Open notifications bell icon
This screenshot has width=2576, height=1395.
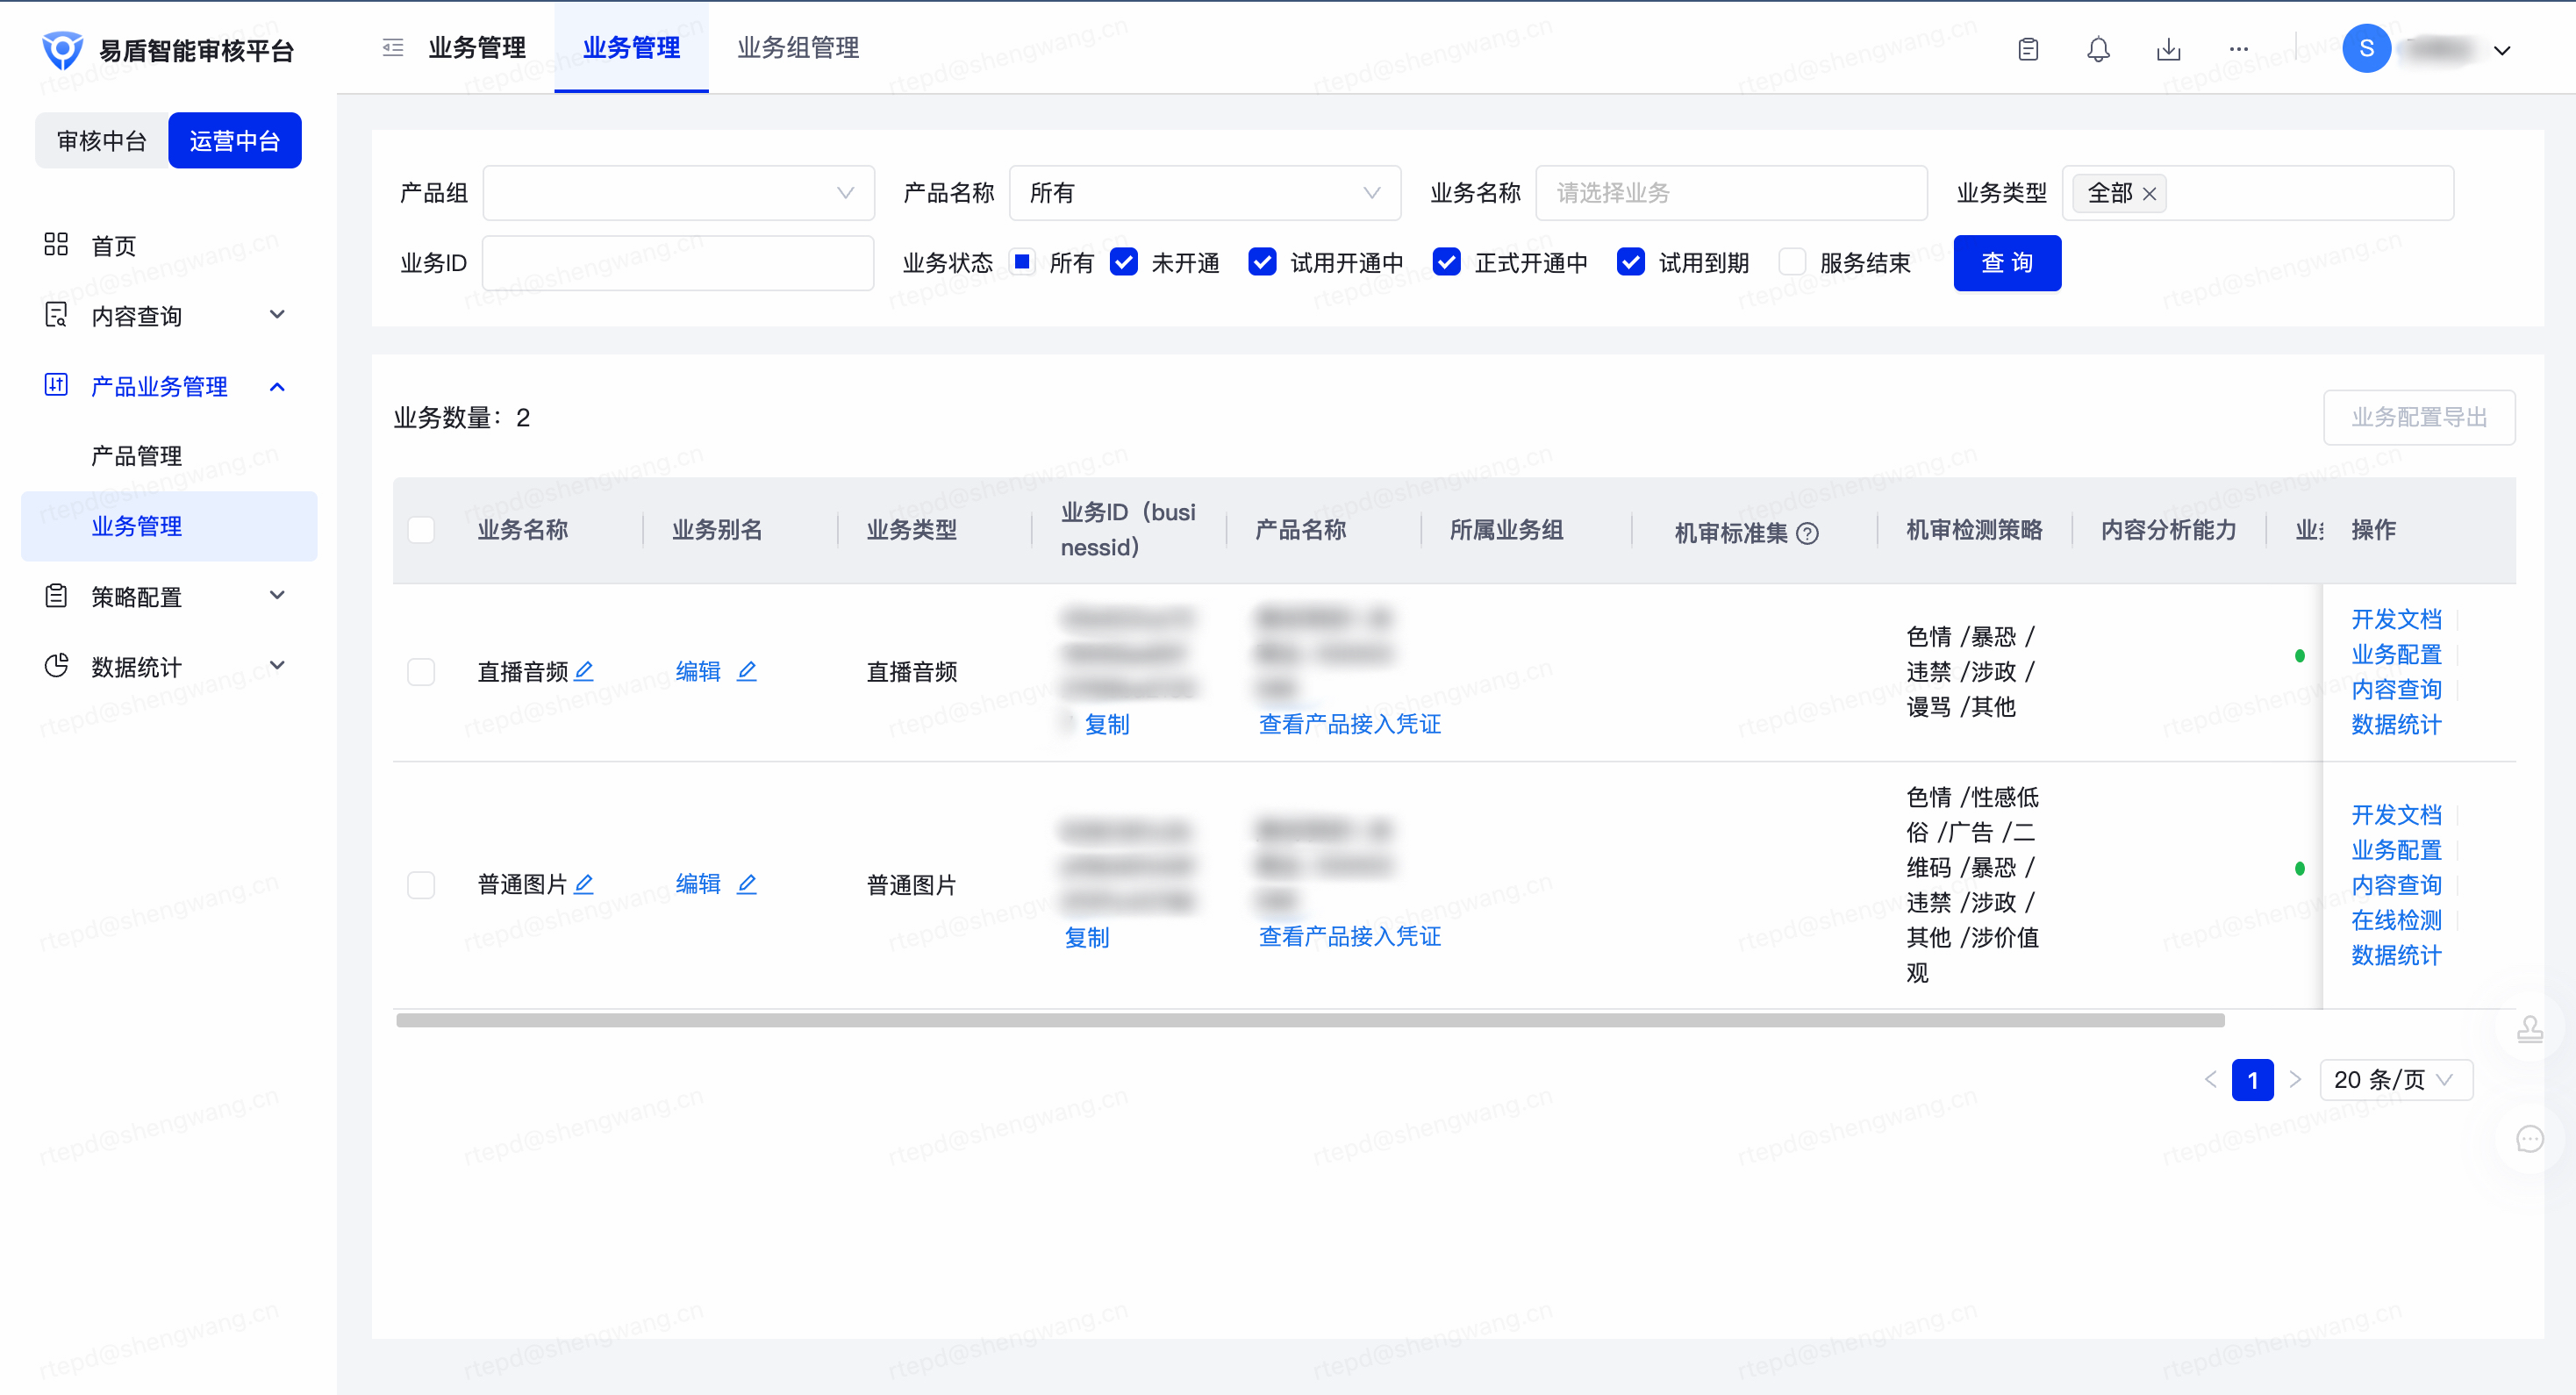click(x=2098, y=49)
